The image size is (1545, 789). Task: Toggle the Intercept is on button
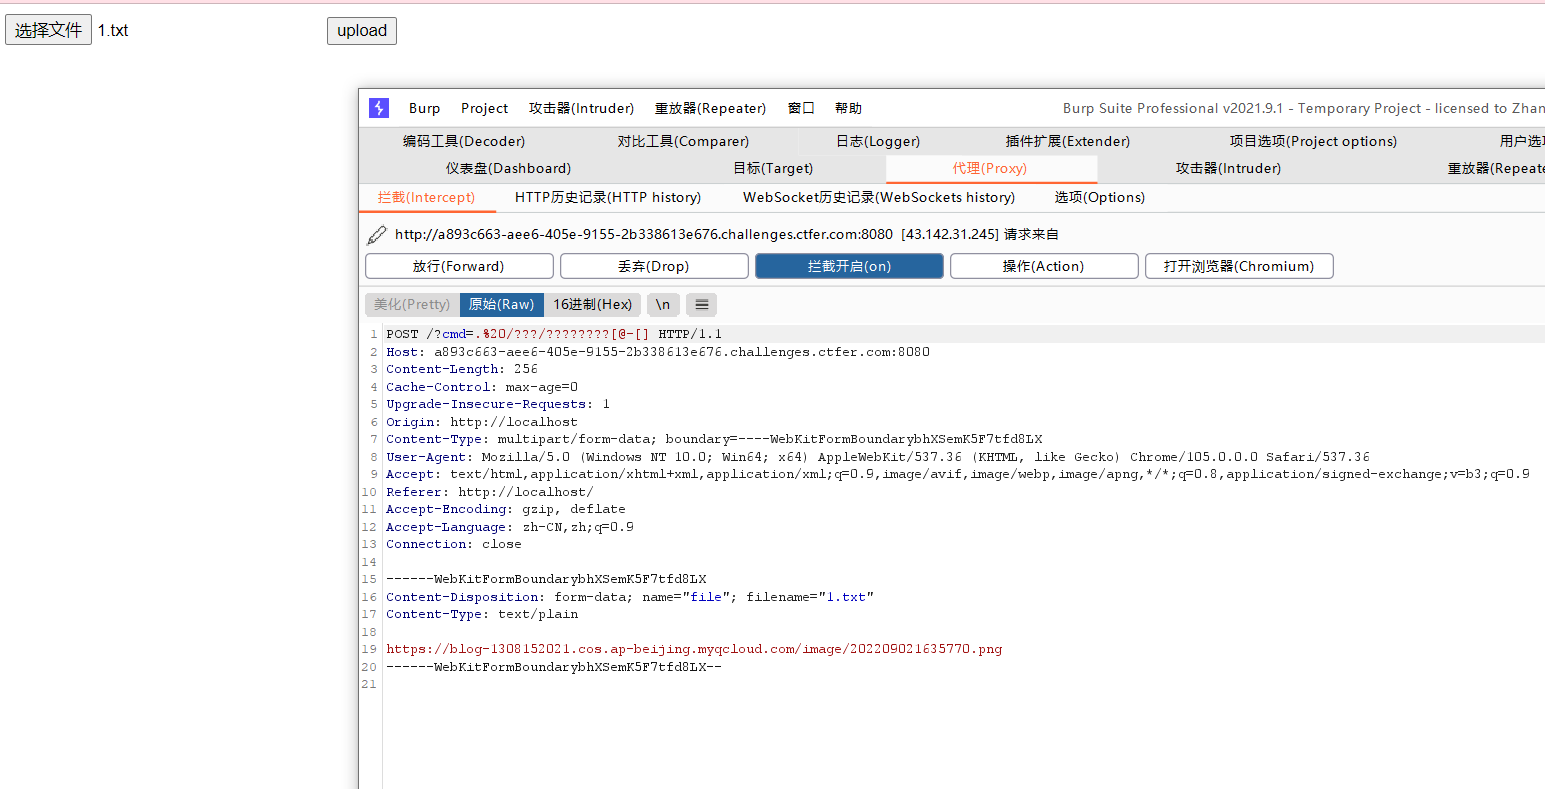[849, 266]
